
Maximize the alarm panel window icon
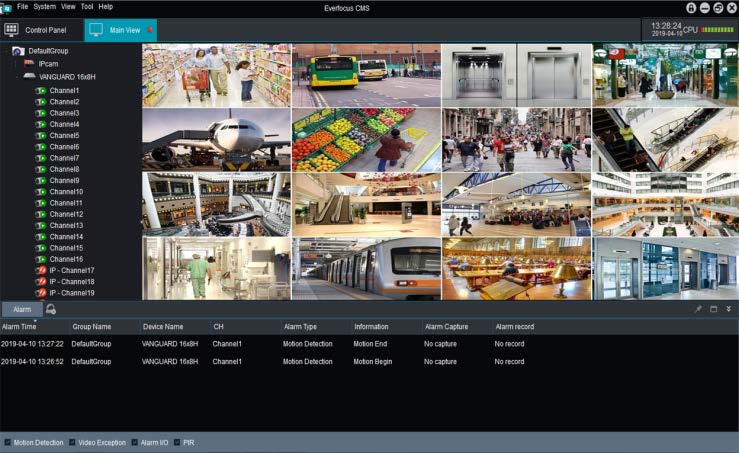[x=714, y=309]
